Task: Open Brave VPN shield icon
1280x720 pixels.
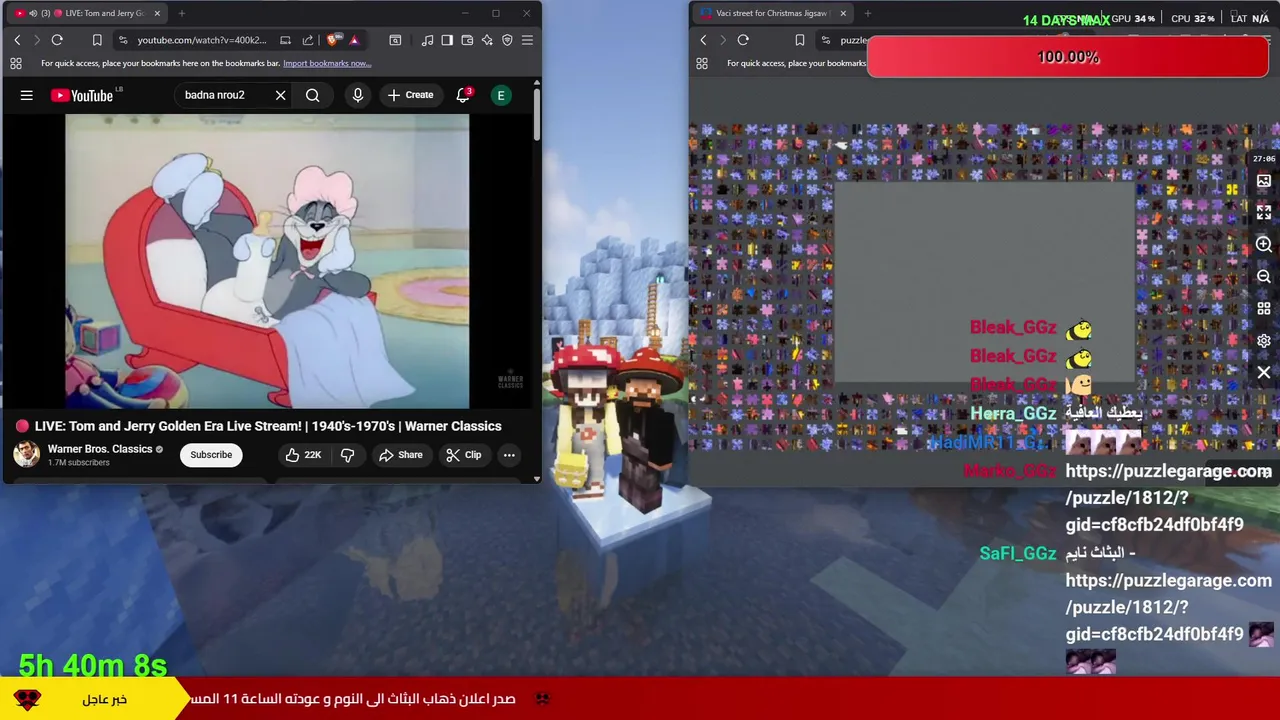Action: [x=507, y=40]
